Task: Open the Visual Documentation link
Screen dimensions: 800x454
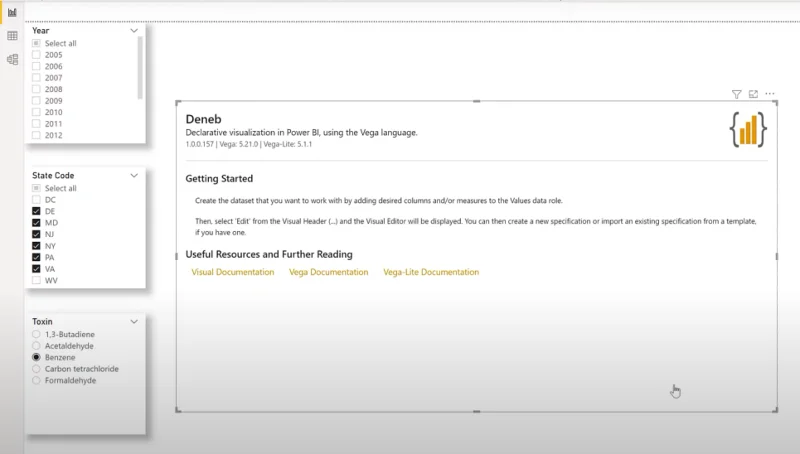Action: tap(233, 272)
